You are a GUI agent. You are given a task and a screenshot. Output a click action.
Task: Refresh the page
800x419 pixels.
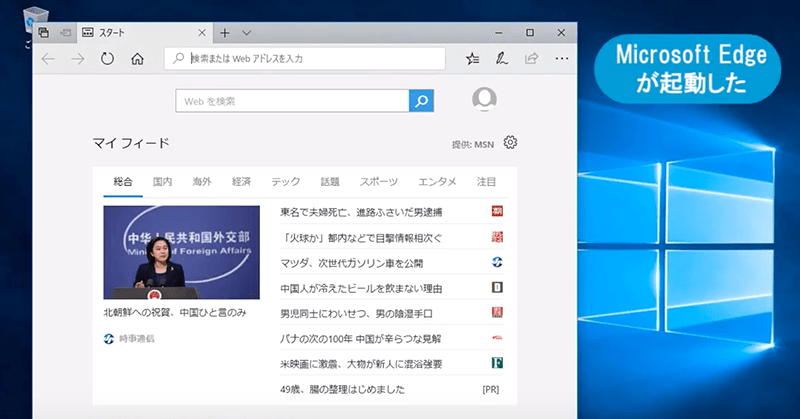pos(107,59)
